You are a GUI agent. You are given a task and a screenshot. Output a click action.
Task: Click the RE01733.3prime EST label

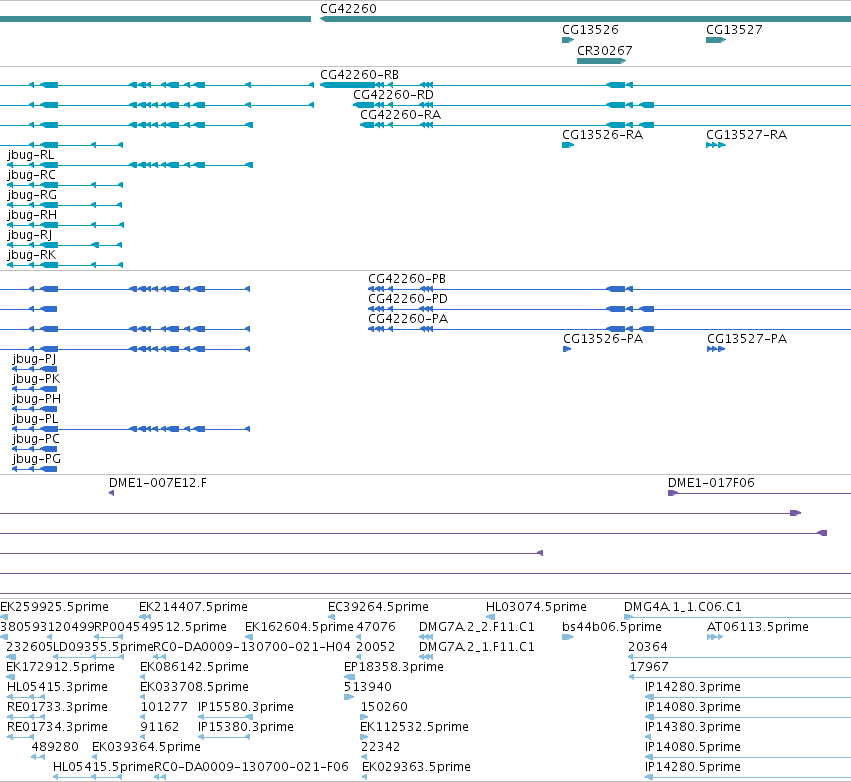point(57,707)
